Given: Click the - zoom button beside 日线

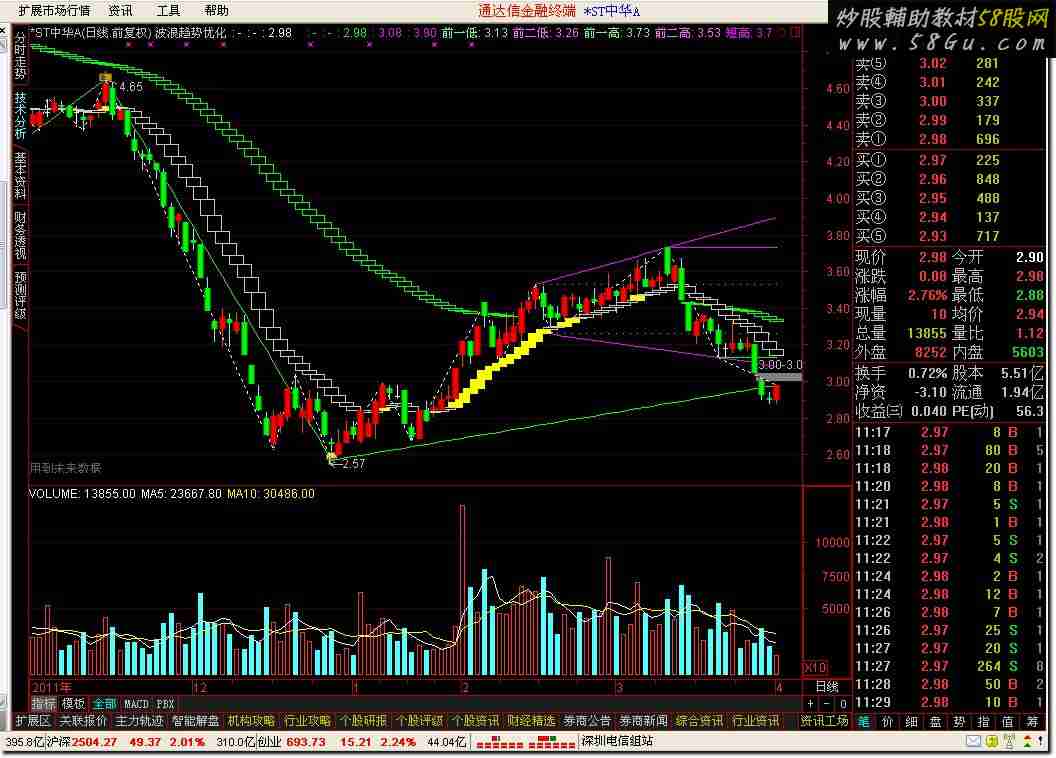Looking at the screenshot, I should pos(826,704).
